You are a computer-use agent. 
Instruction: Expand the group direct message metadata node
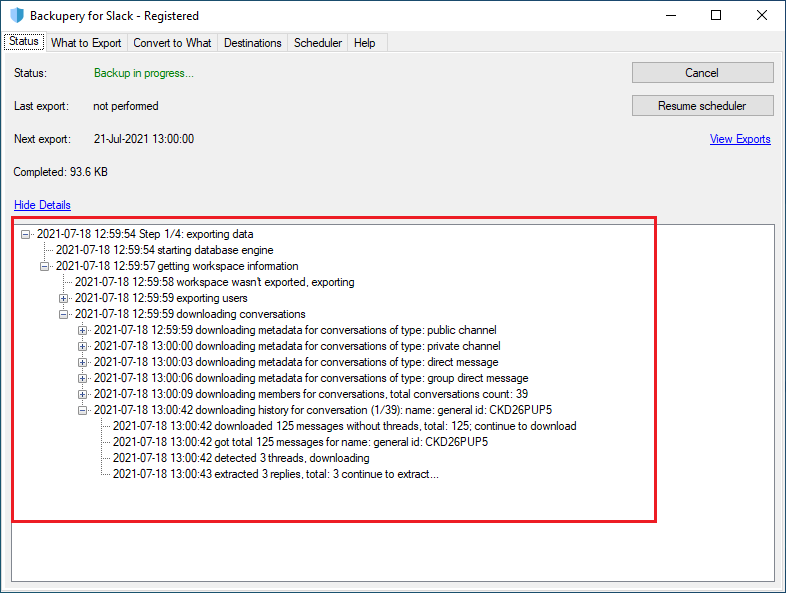83,378
